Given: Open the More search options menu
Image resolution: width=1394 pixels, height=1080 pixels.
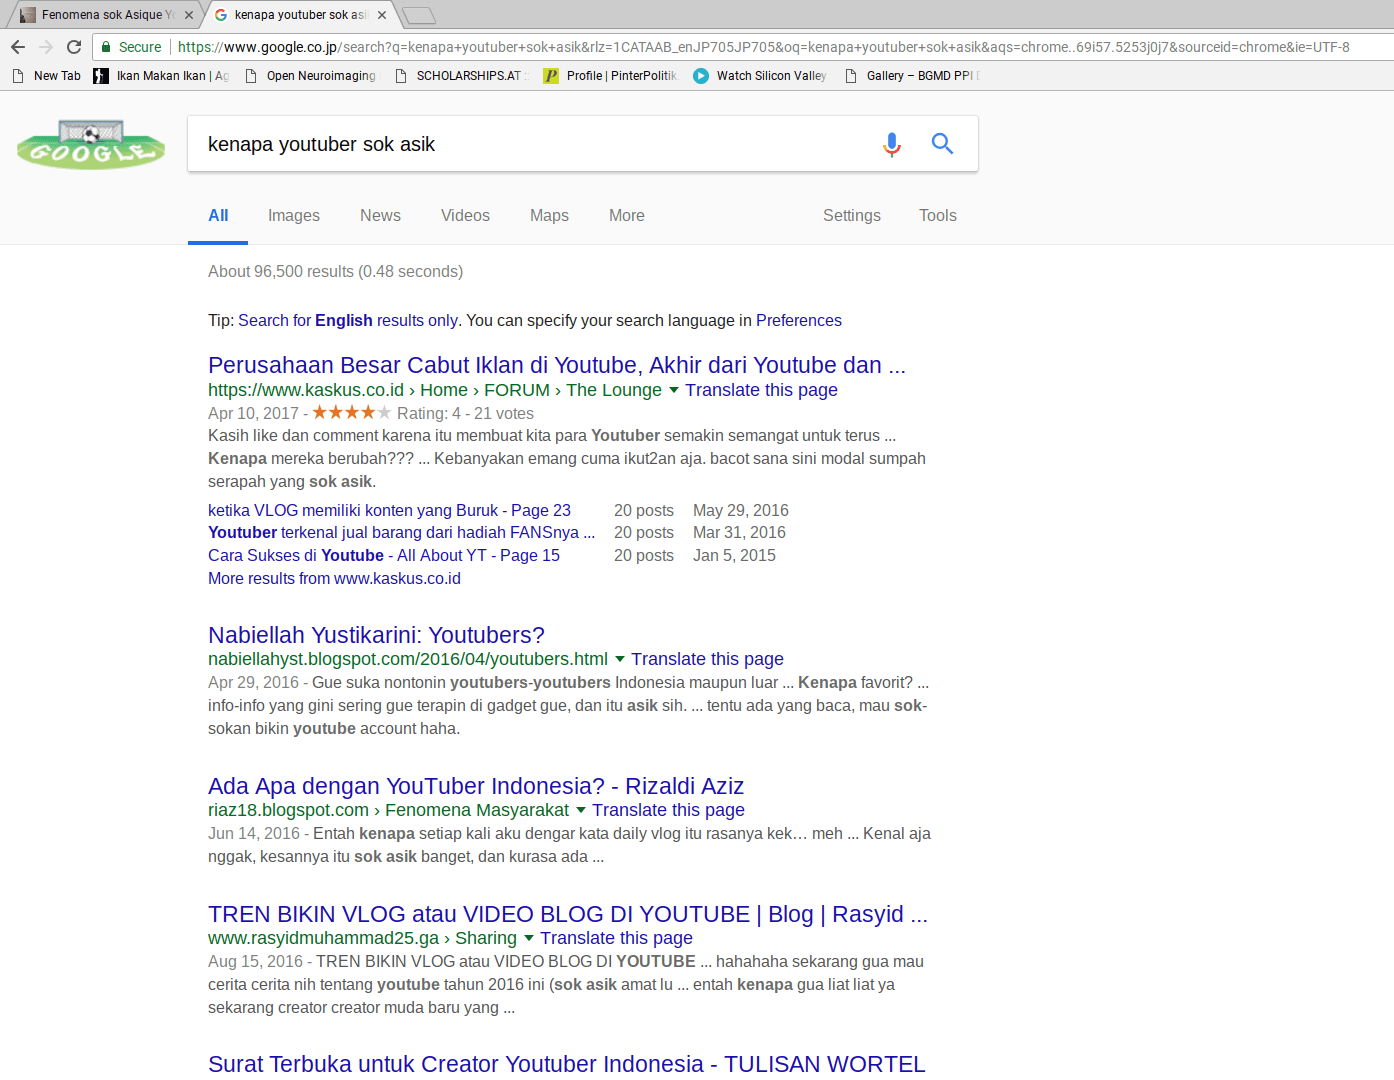Looking at the screenshot, I should pyautogui.click(x=626, y=216).
